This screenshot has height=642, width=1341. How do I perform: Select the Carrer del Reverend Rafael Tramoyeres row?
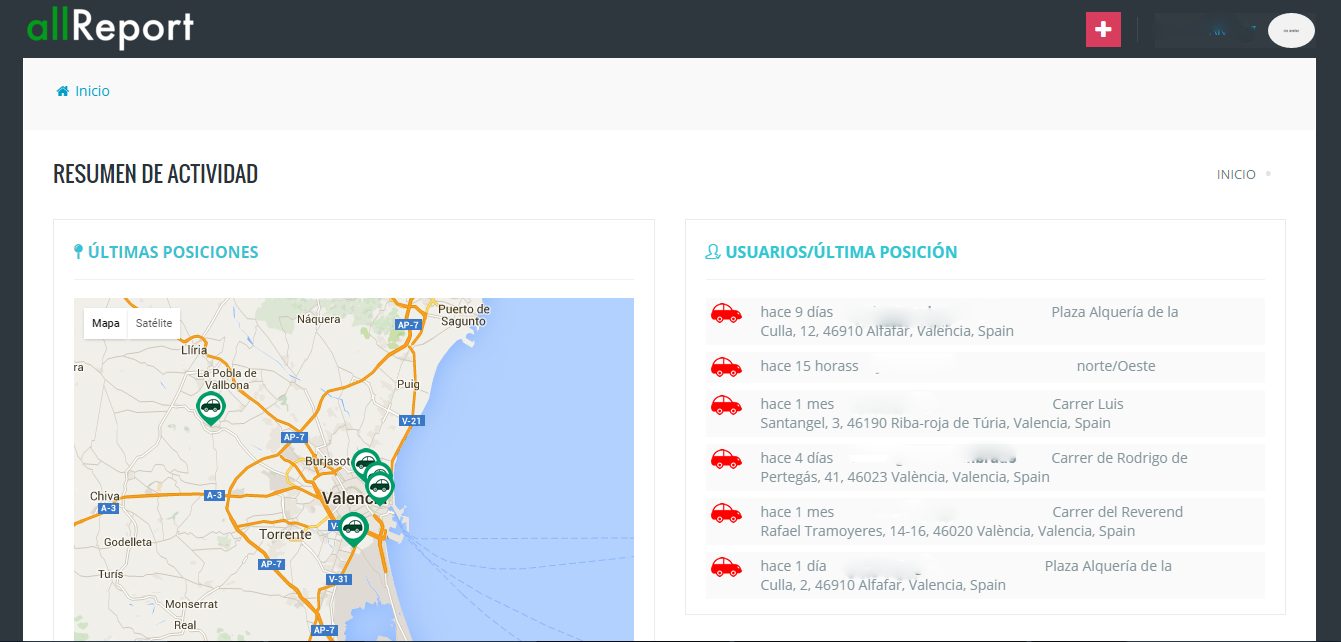pos(984,521)
